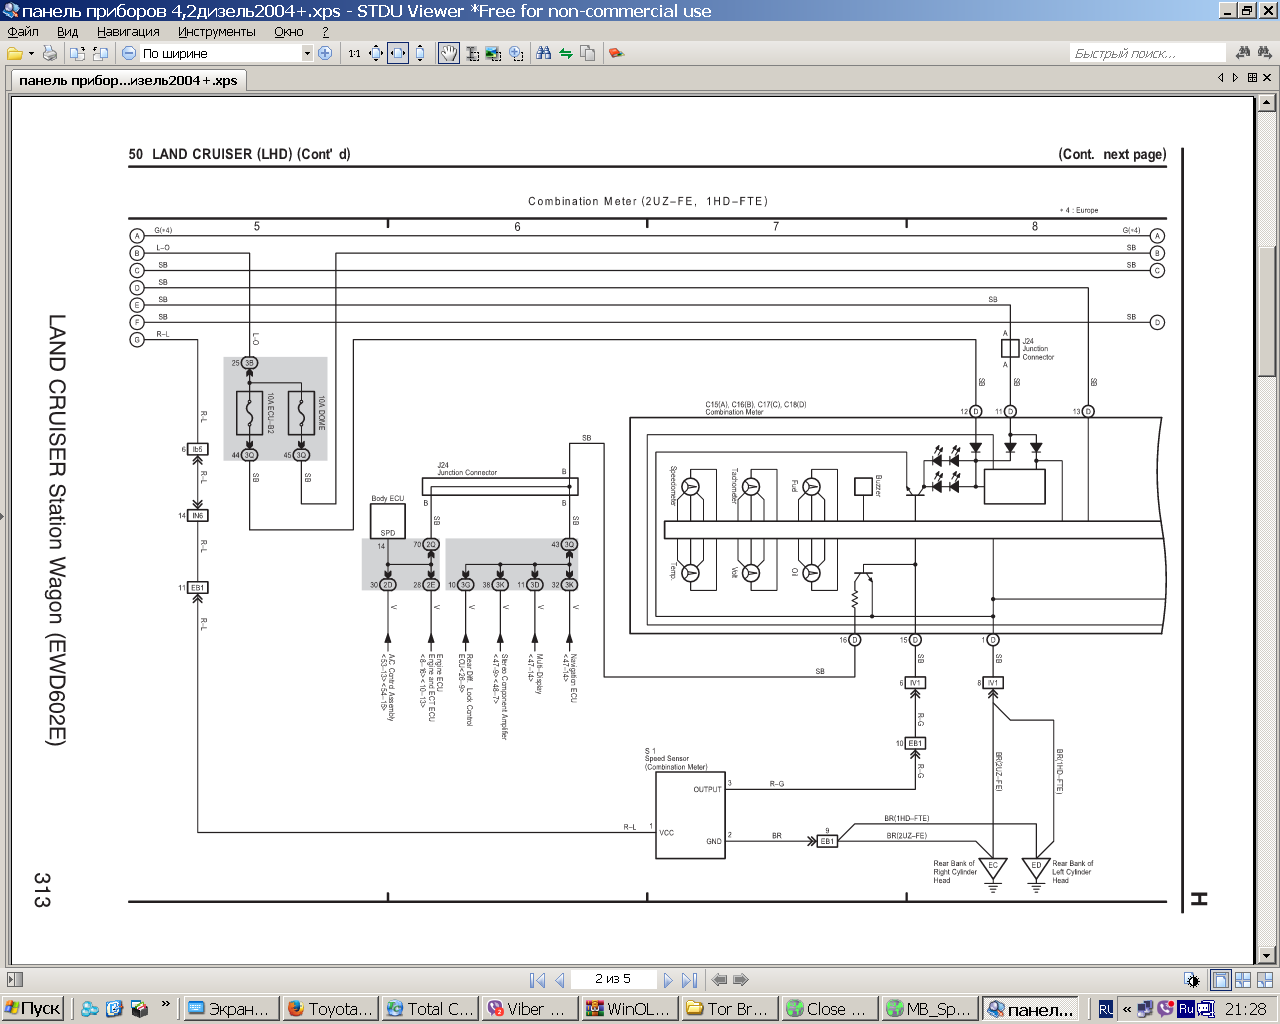Go to next page arrow
Viewport: 1280px width, 1024px height.
668,980
